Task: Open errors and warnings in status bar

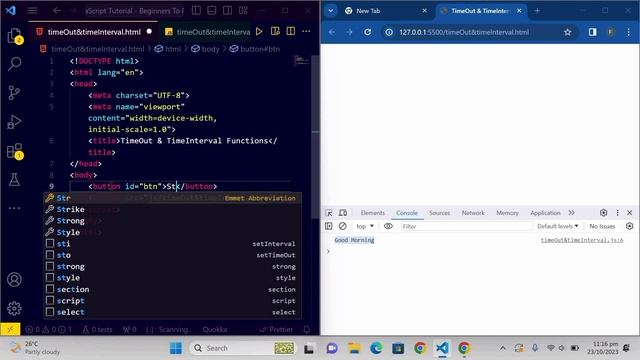Action: point(48,329)
